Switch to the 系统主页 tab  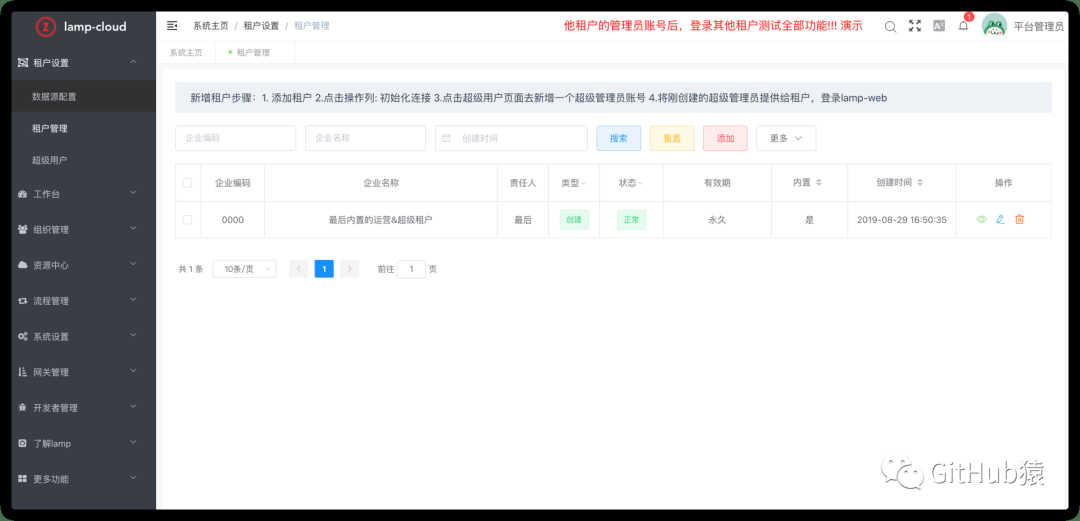pyautogui.click(x=186, y=52)
